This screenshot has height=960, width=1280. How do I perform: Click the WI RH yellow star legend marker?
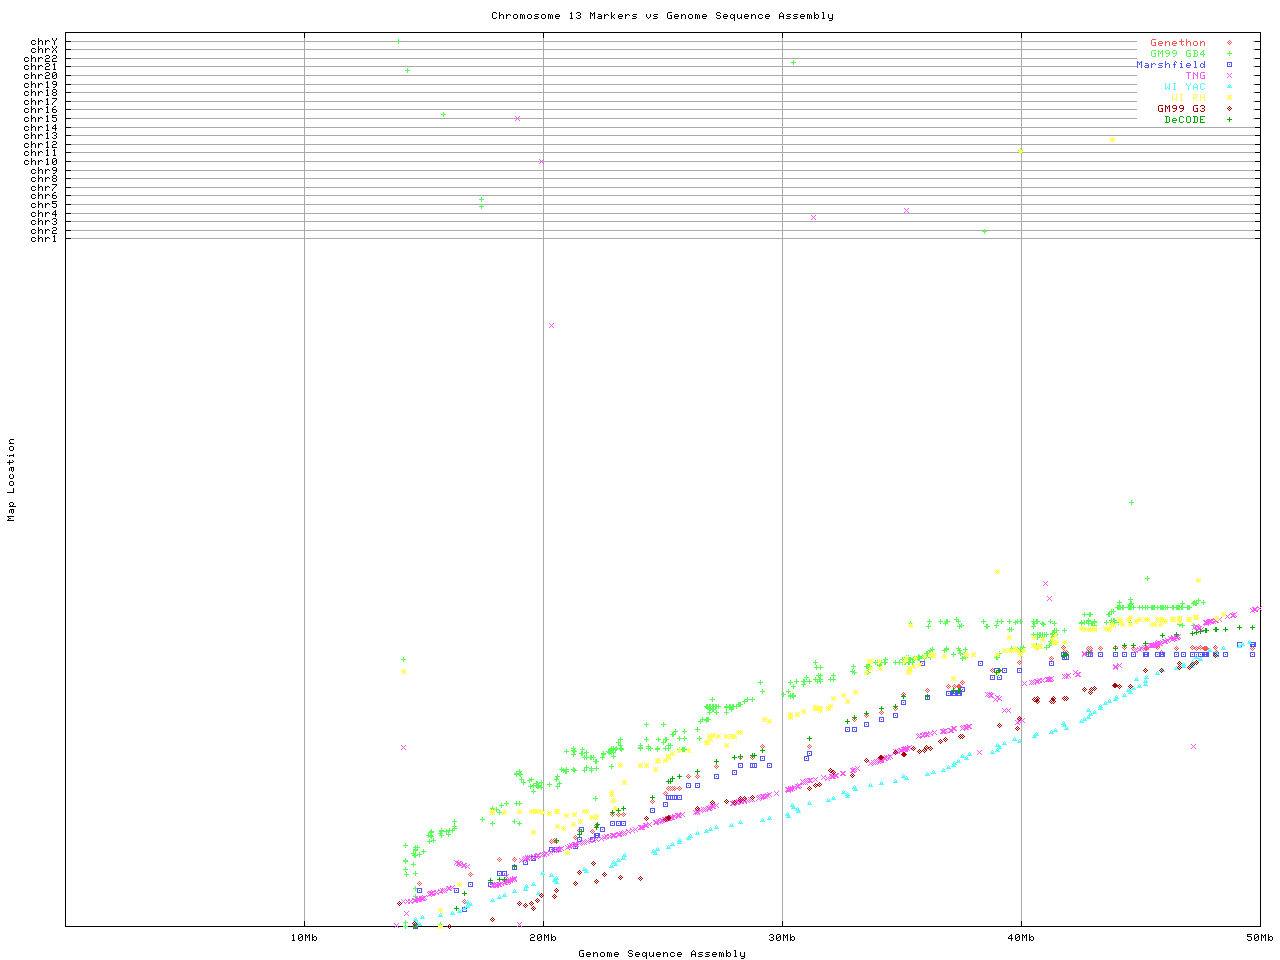(1229, 98)
